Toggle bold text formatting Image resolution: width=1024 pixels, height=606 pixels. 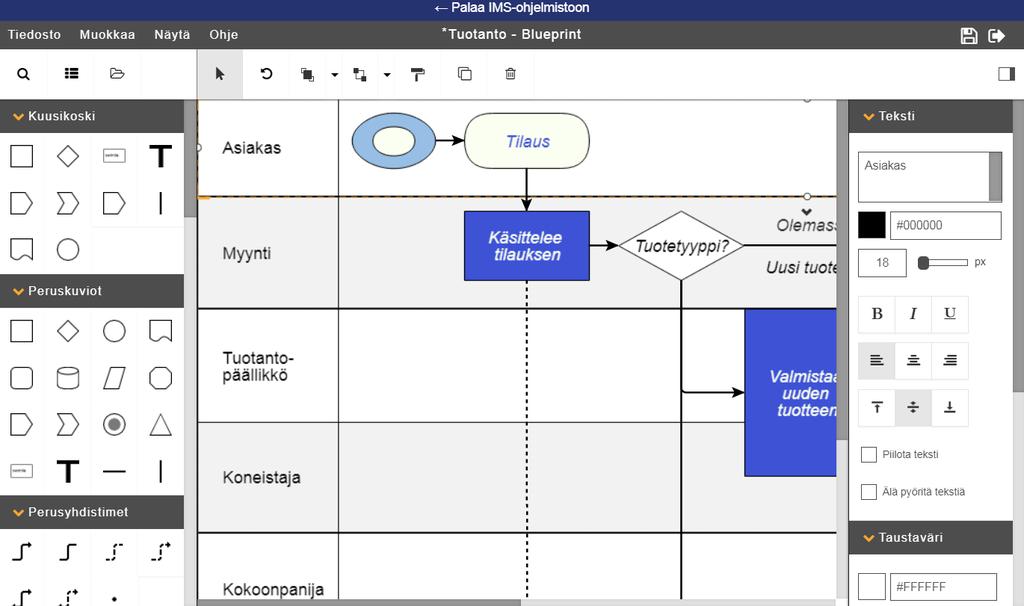[x=876, y=314]
